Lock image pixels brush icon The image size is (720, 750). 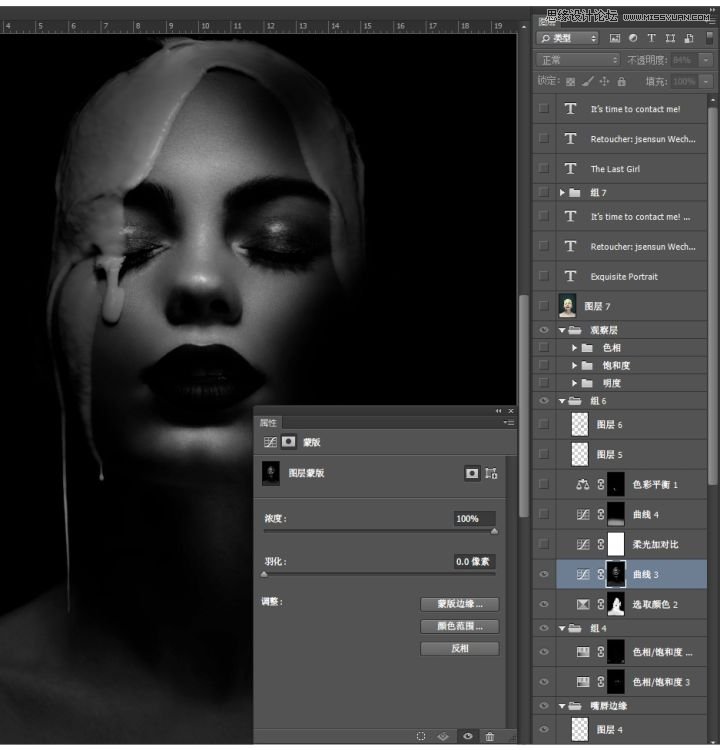click(x=587, y=82)
